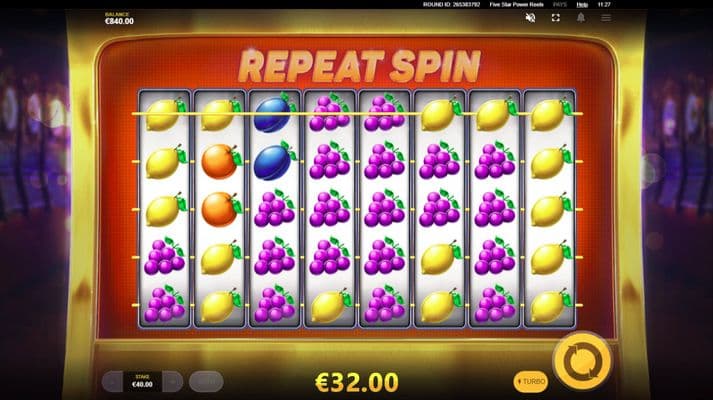The width and height of the screenshot is (713, 400).
Task: Open the hamburger menu
Action: [x=606, y=18]
